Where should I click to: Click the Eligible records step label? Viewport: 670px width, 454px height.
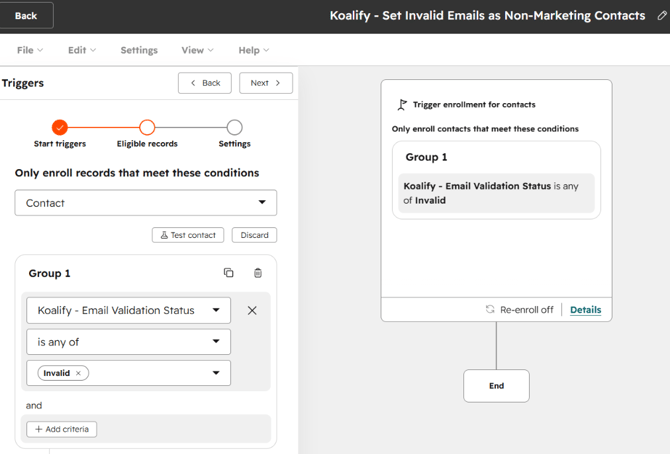click(x=147, y=144)
